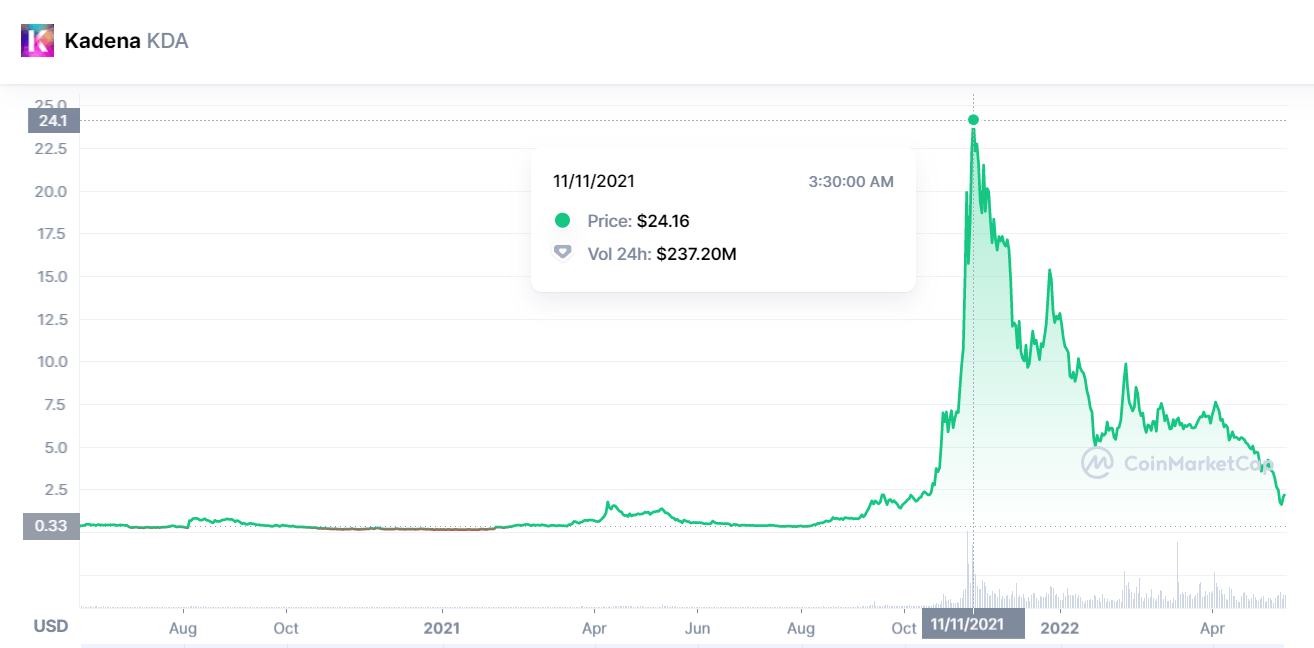Select the 0.33 price badge on axis

coord(51,526)
